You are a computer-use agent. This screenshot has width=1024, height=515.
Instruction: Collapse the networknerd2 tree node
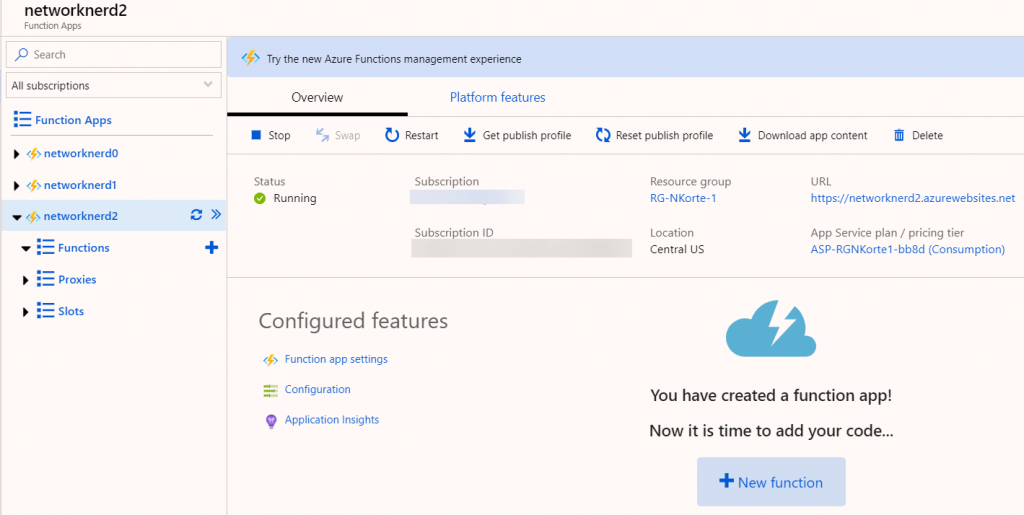point(17,217)
